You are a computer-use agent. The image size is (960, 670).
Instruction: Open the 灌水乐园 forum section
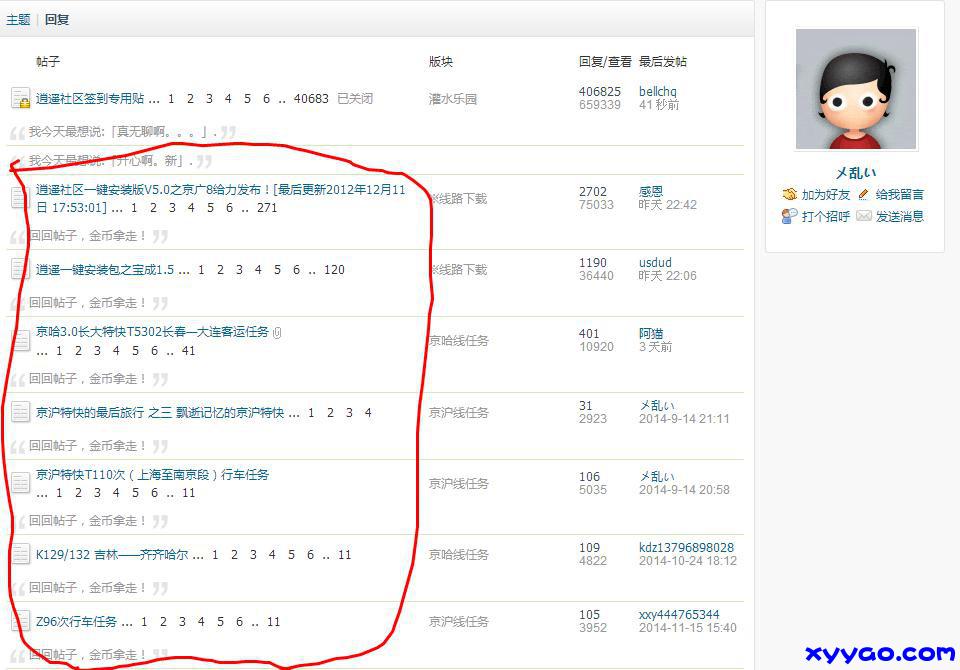pos(453,99)
